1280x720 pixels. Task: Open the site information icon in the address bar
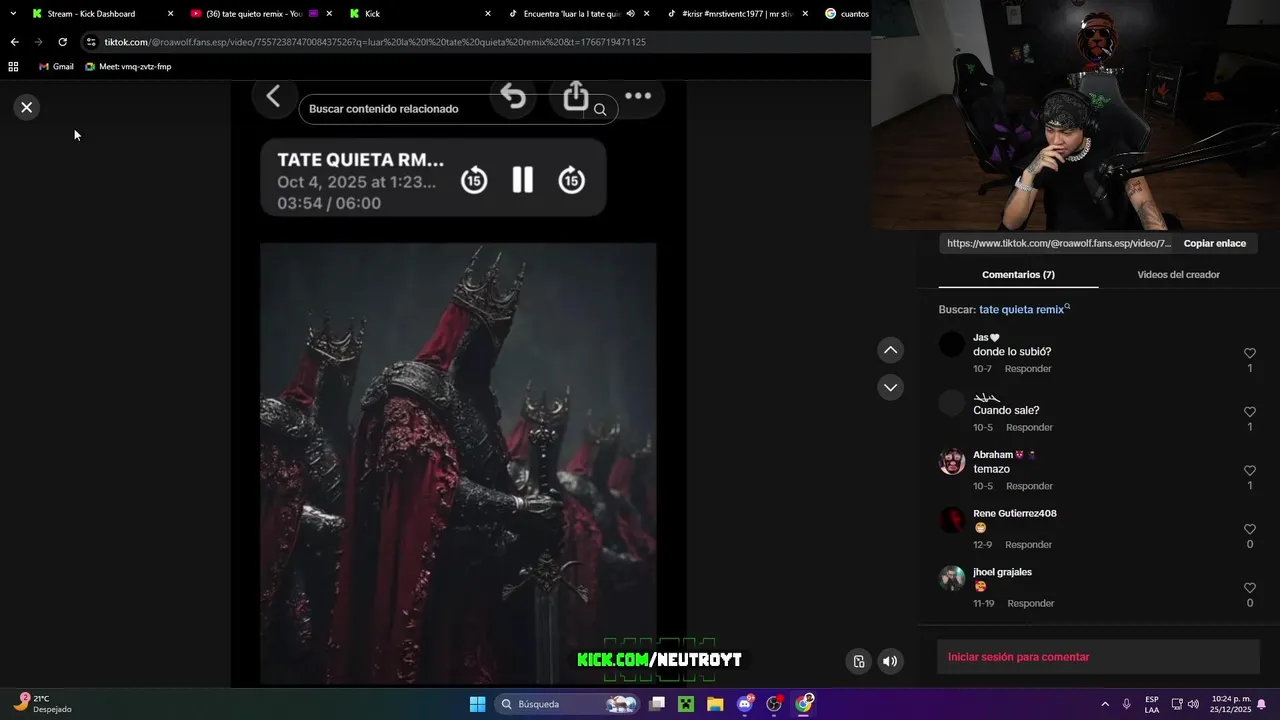(91, 42)
